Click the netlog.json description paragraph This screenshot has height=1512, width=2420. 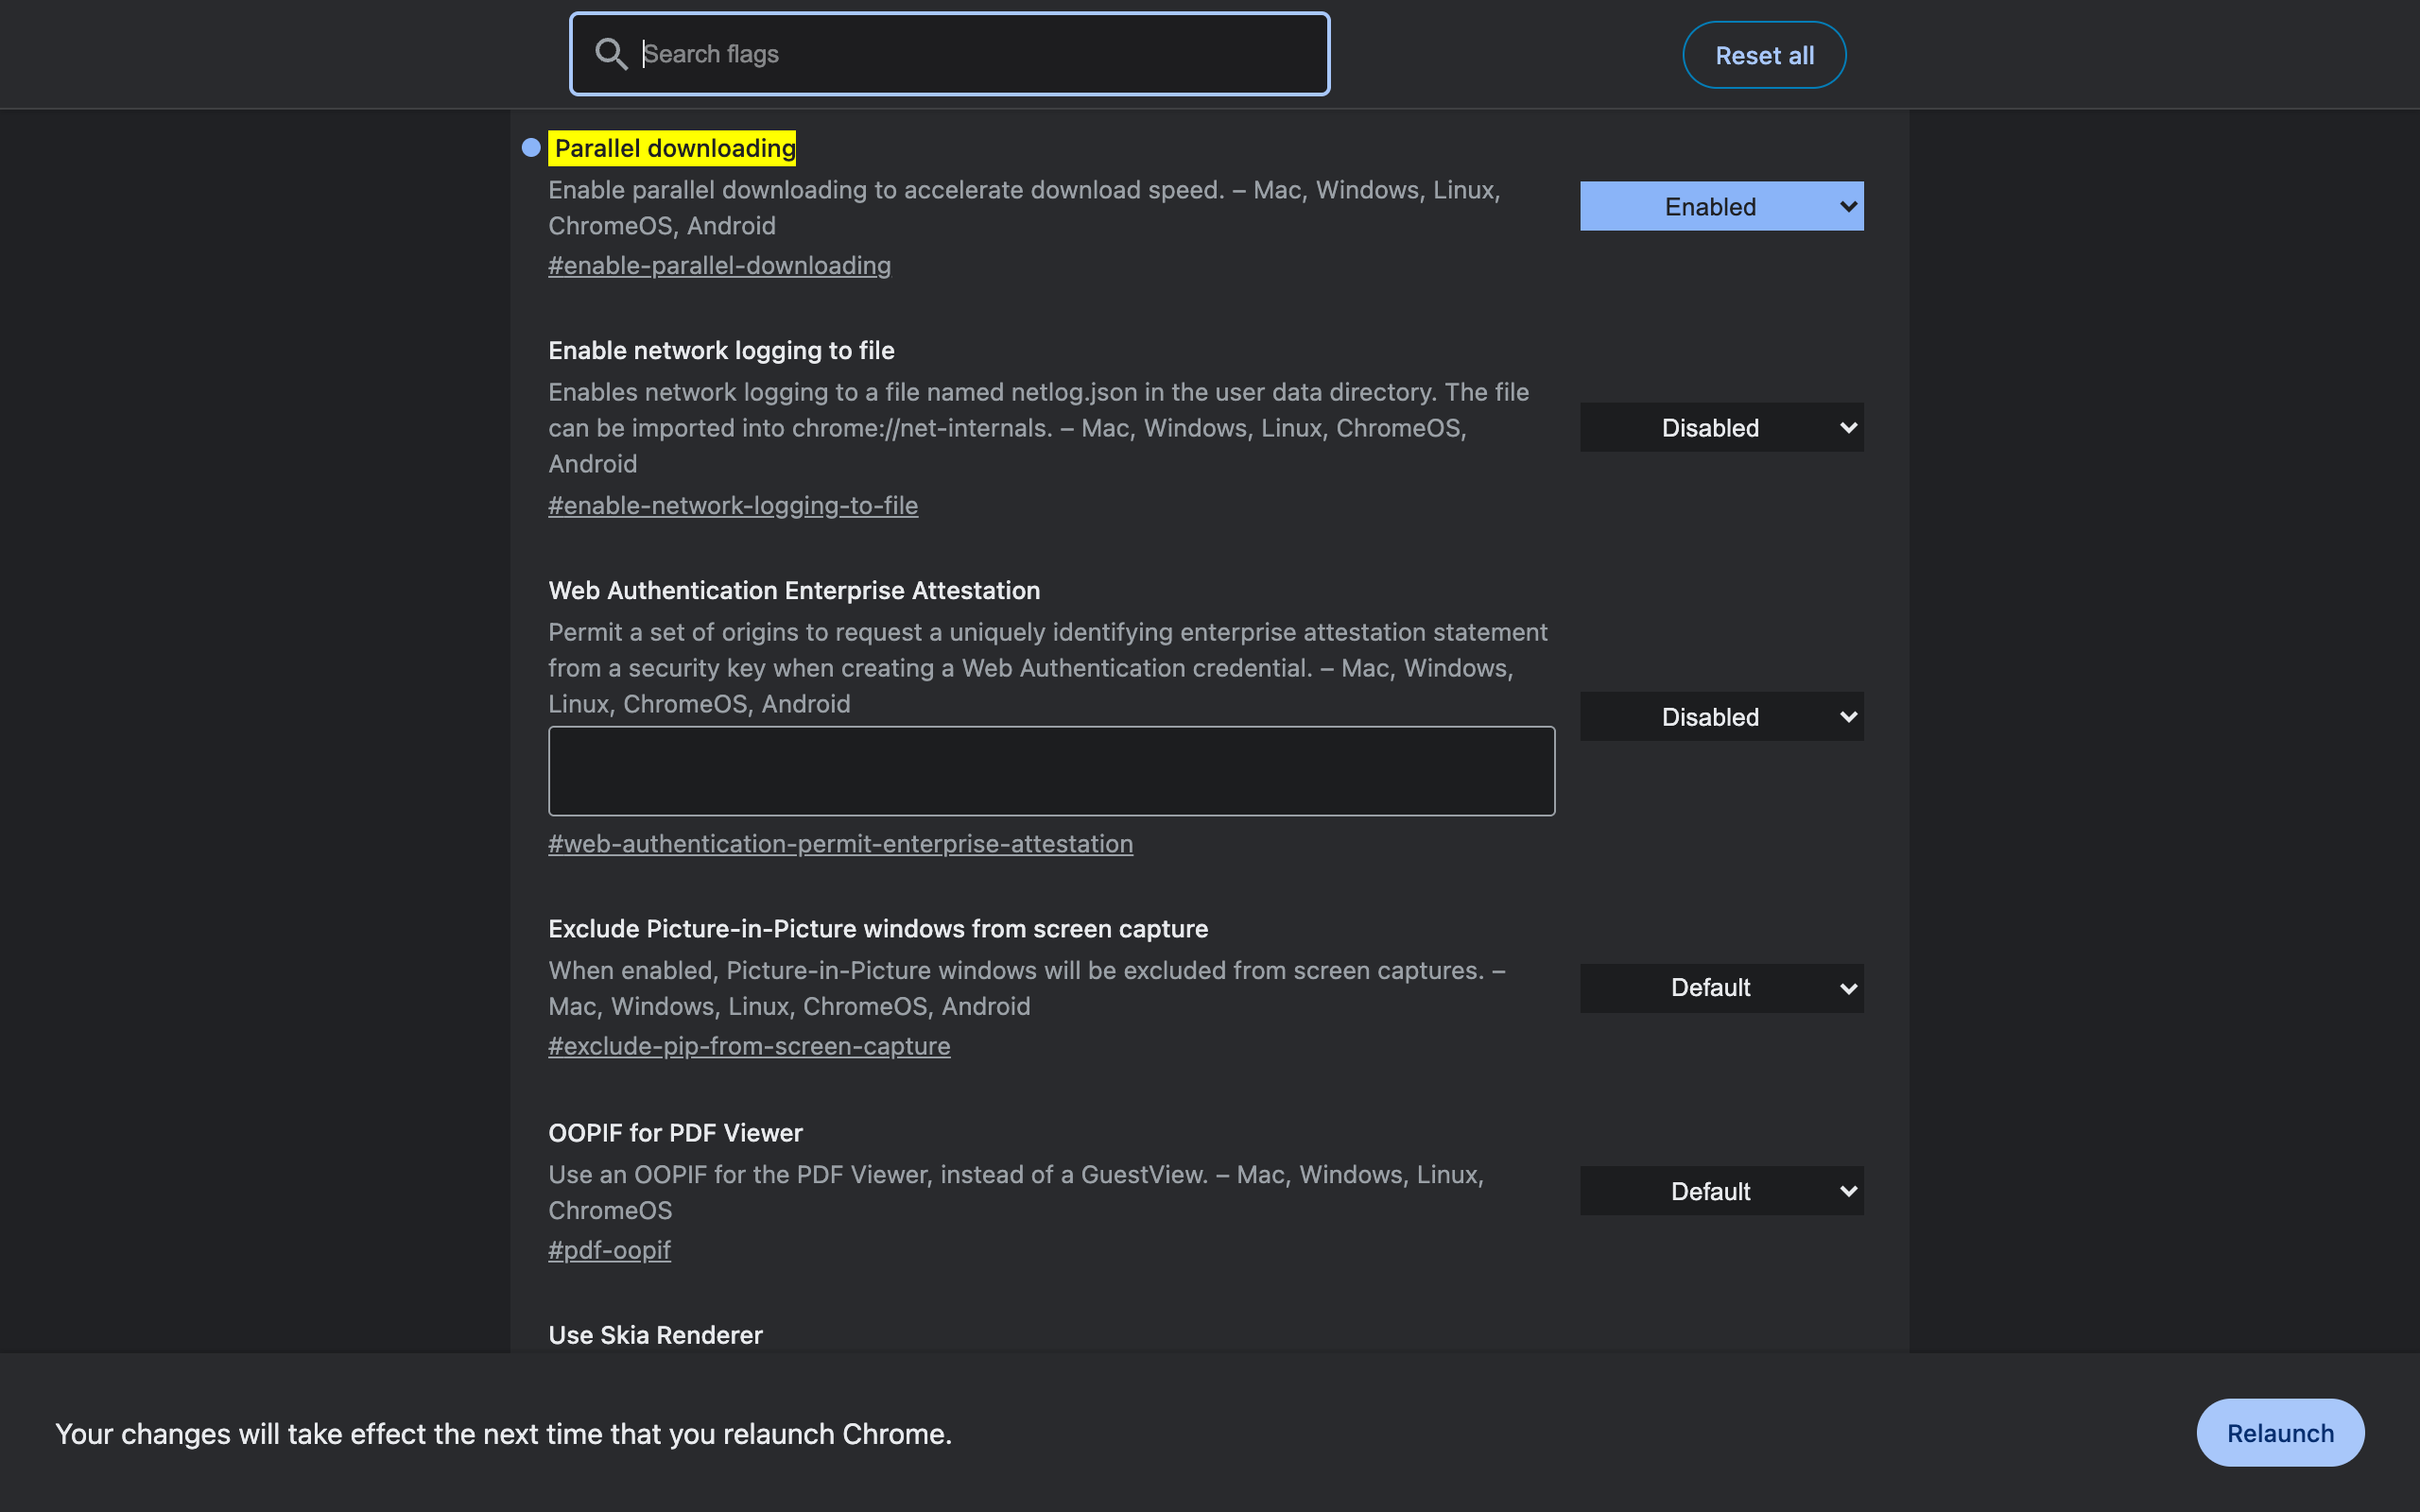[1038, 427]
